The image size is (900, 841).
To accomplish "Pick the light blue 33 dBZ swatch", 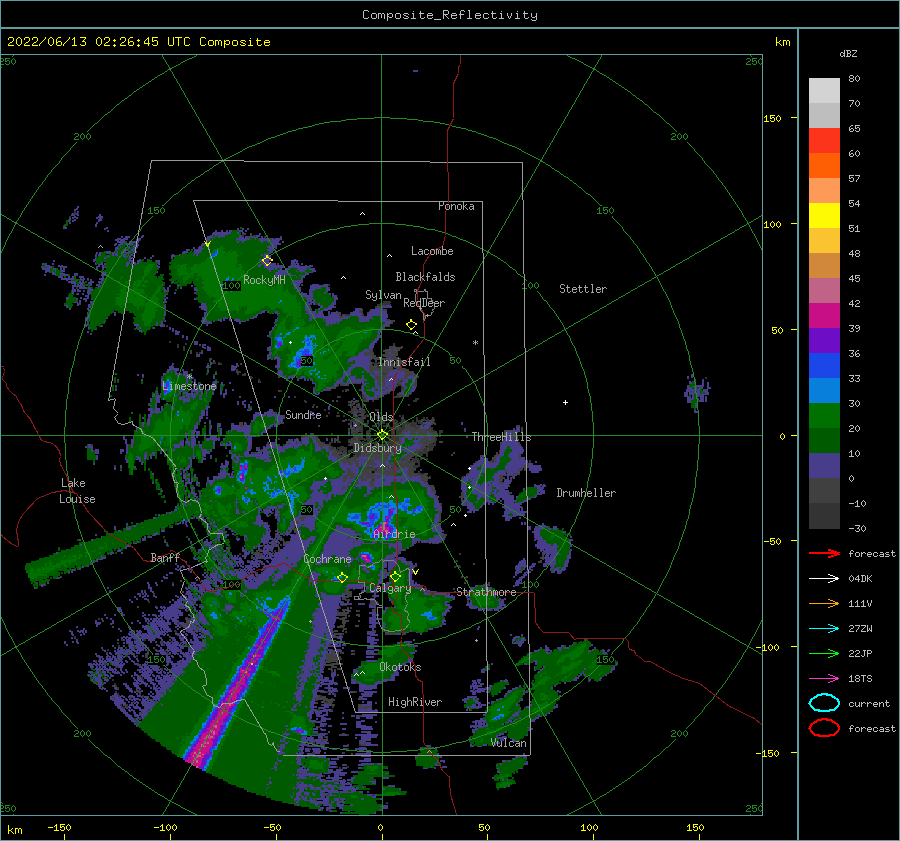I will [824, 390].
